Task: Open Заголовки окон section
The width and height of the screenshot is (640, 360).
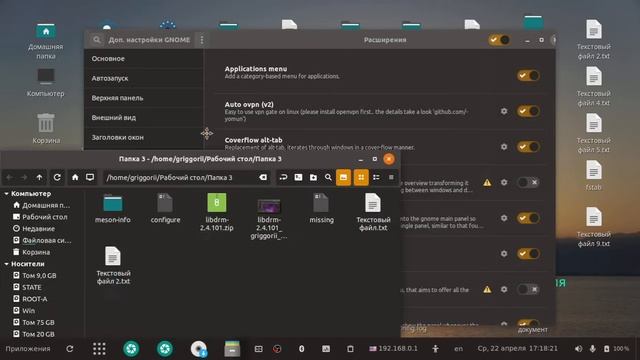Action: pos(144,138)
